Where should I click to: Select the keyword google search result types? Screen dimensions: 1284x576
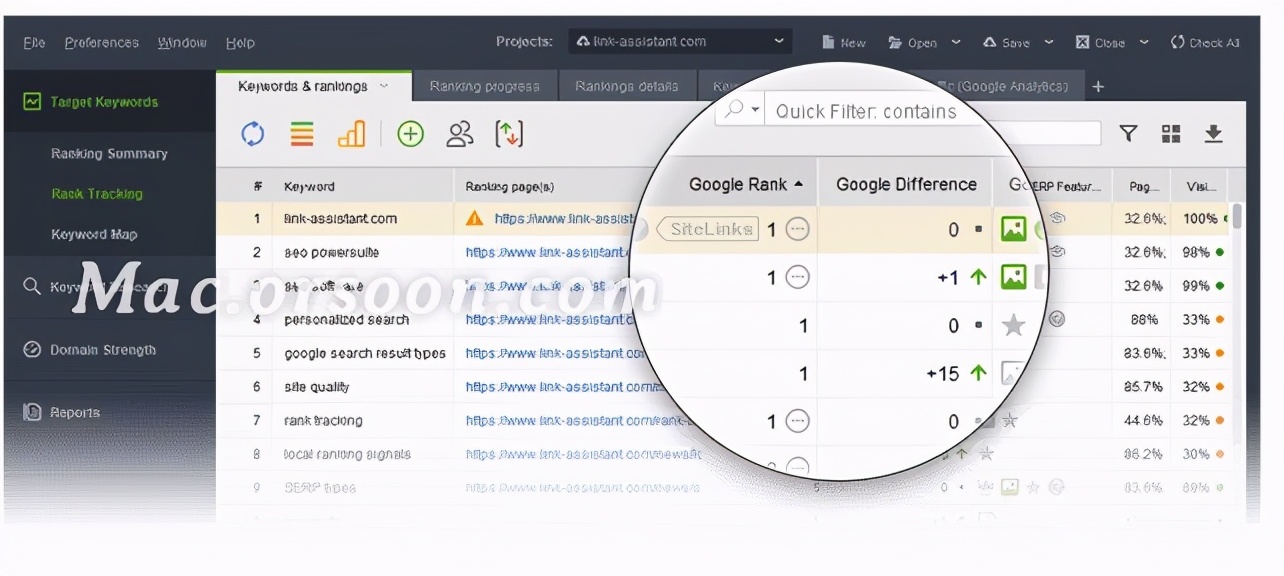coord(365,354)
